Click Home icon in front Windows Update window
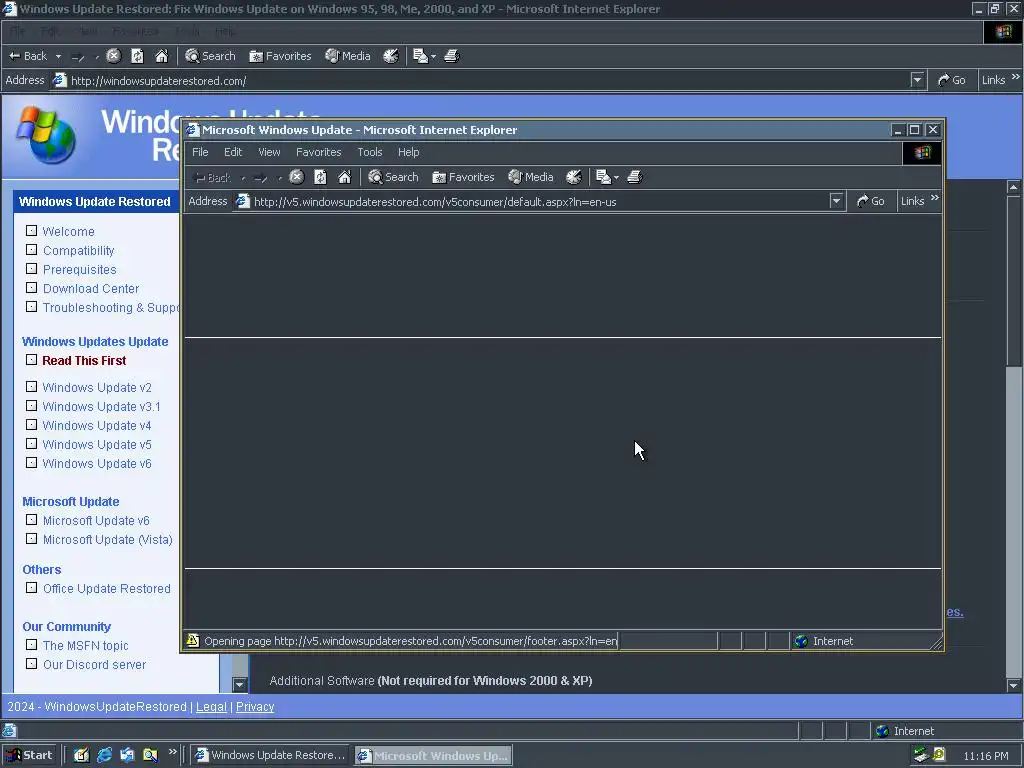Image resolution: width=1024 pixels, height=768 pixels. click(345, 177)
